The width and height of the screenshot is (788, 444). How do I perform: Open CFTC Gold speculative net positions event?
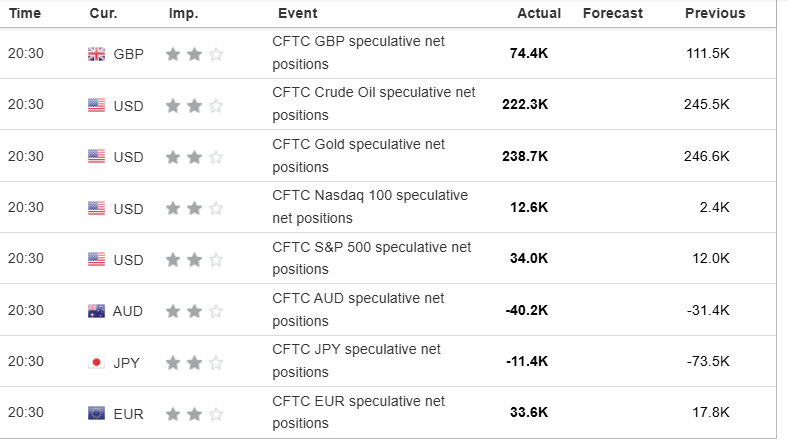[358, 155]
